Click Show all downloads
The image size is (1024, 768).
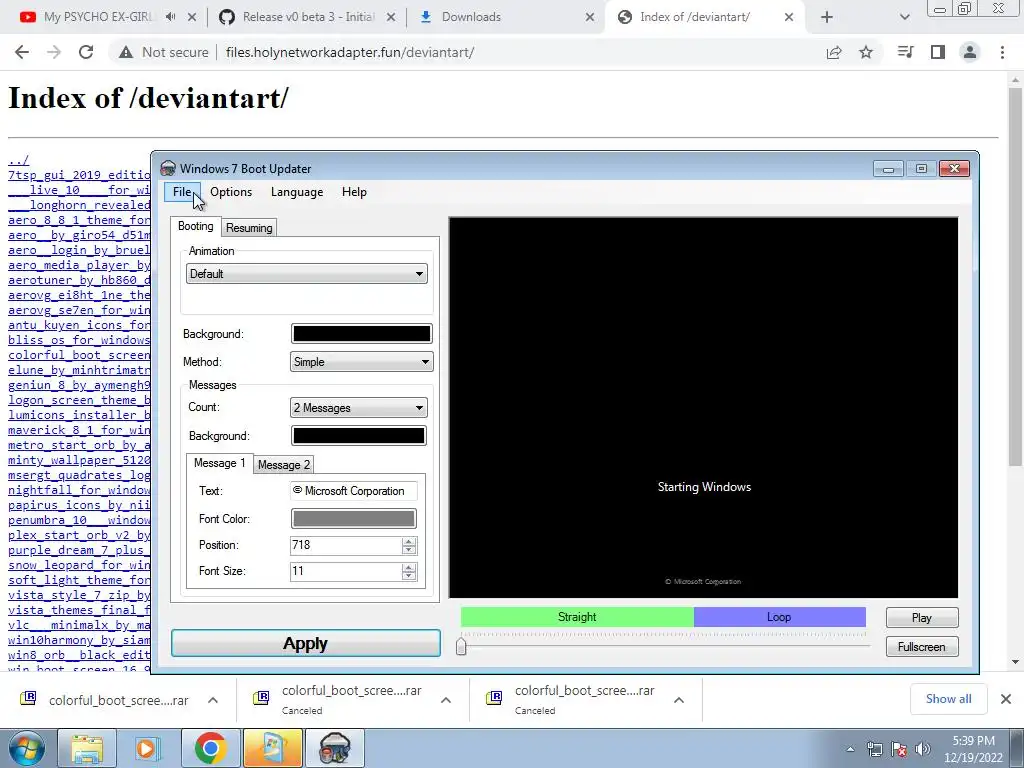point(948,699)
